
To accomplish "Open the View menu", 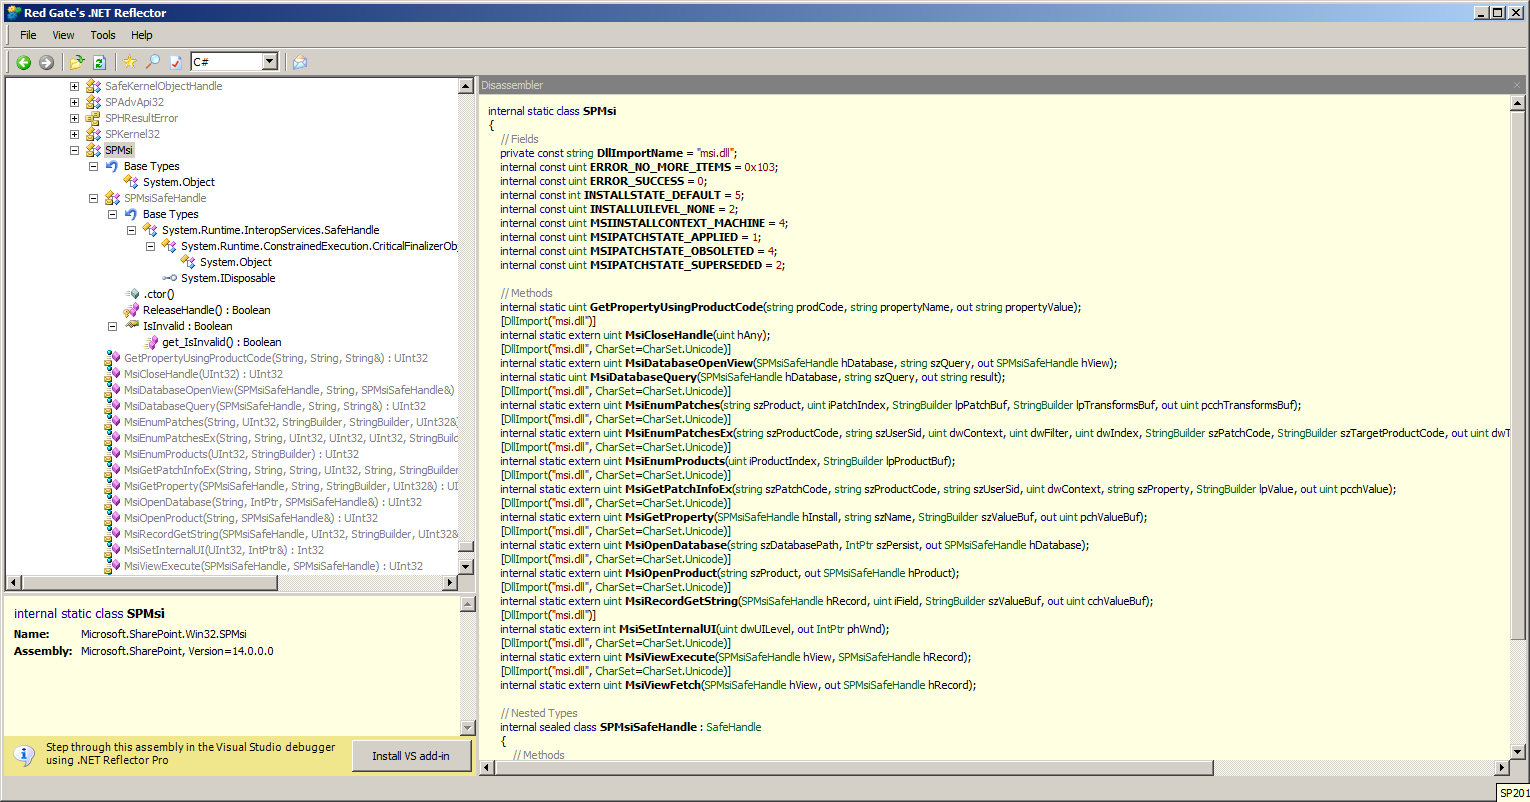I will [x=63, y=35].
